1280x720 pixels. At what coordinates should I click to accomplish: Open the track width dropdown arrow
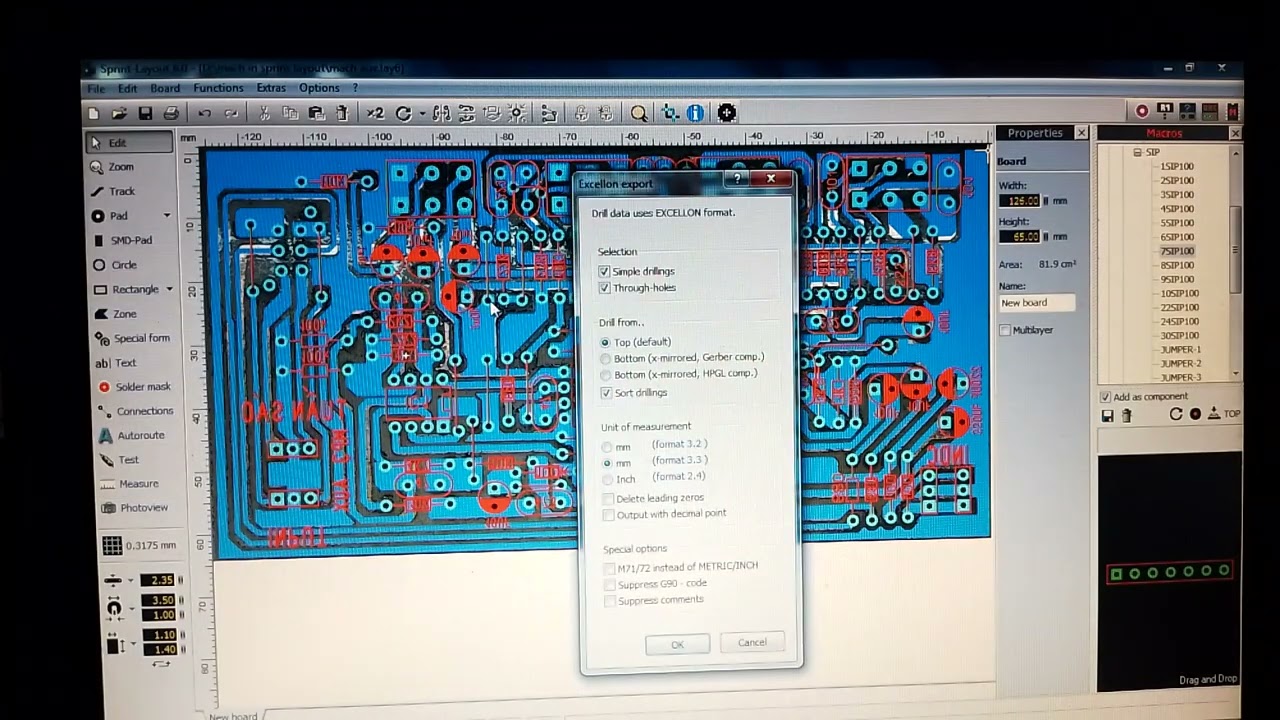131,580
